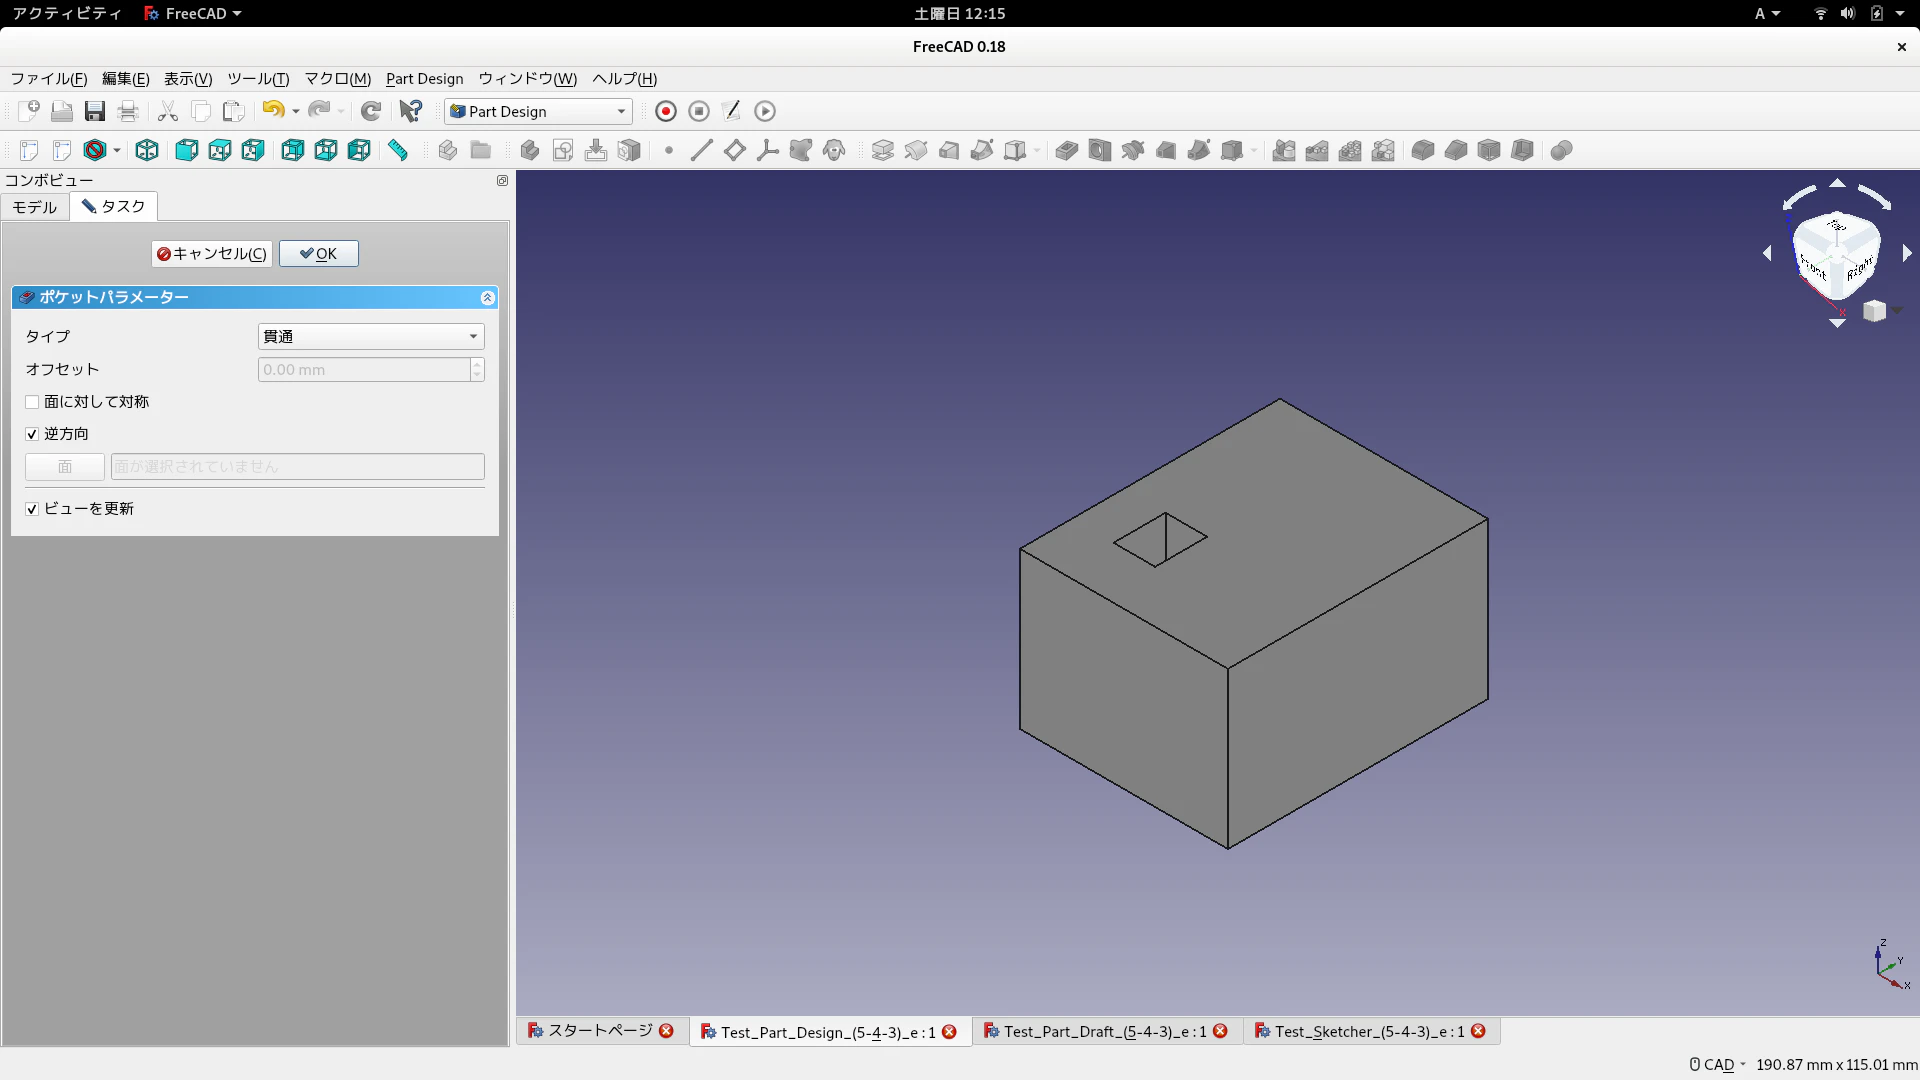Click the scissors cut icon
1920x1080 pixels.
(x=168, y=111)
